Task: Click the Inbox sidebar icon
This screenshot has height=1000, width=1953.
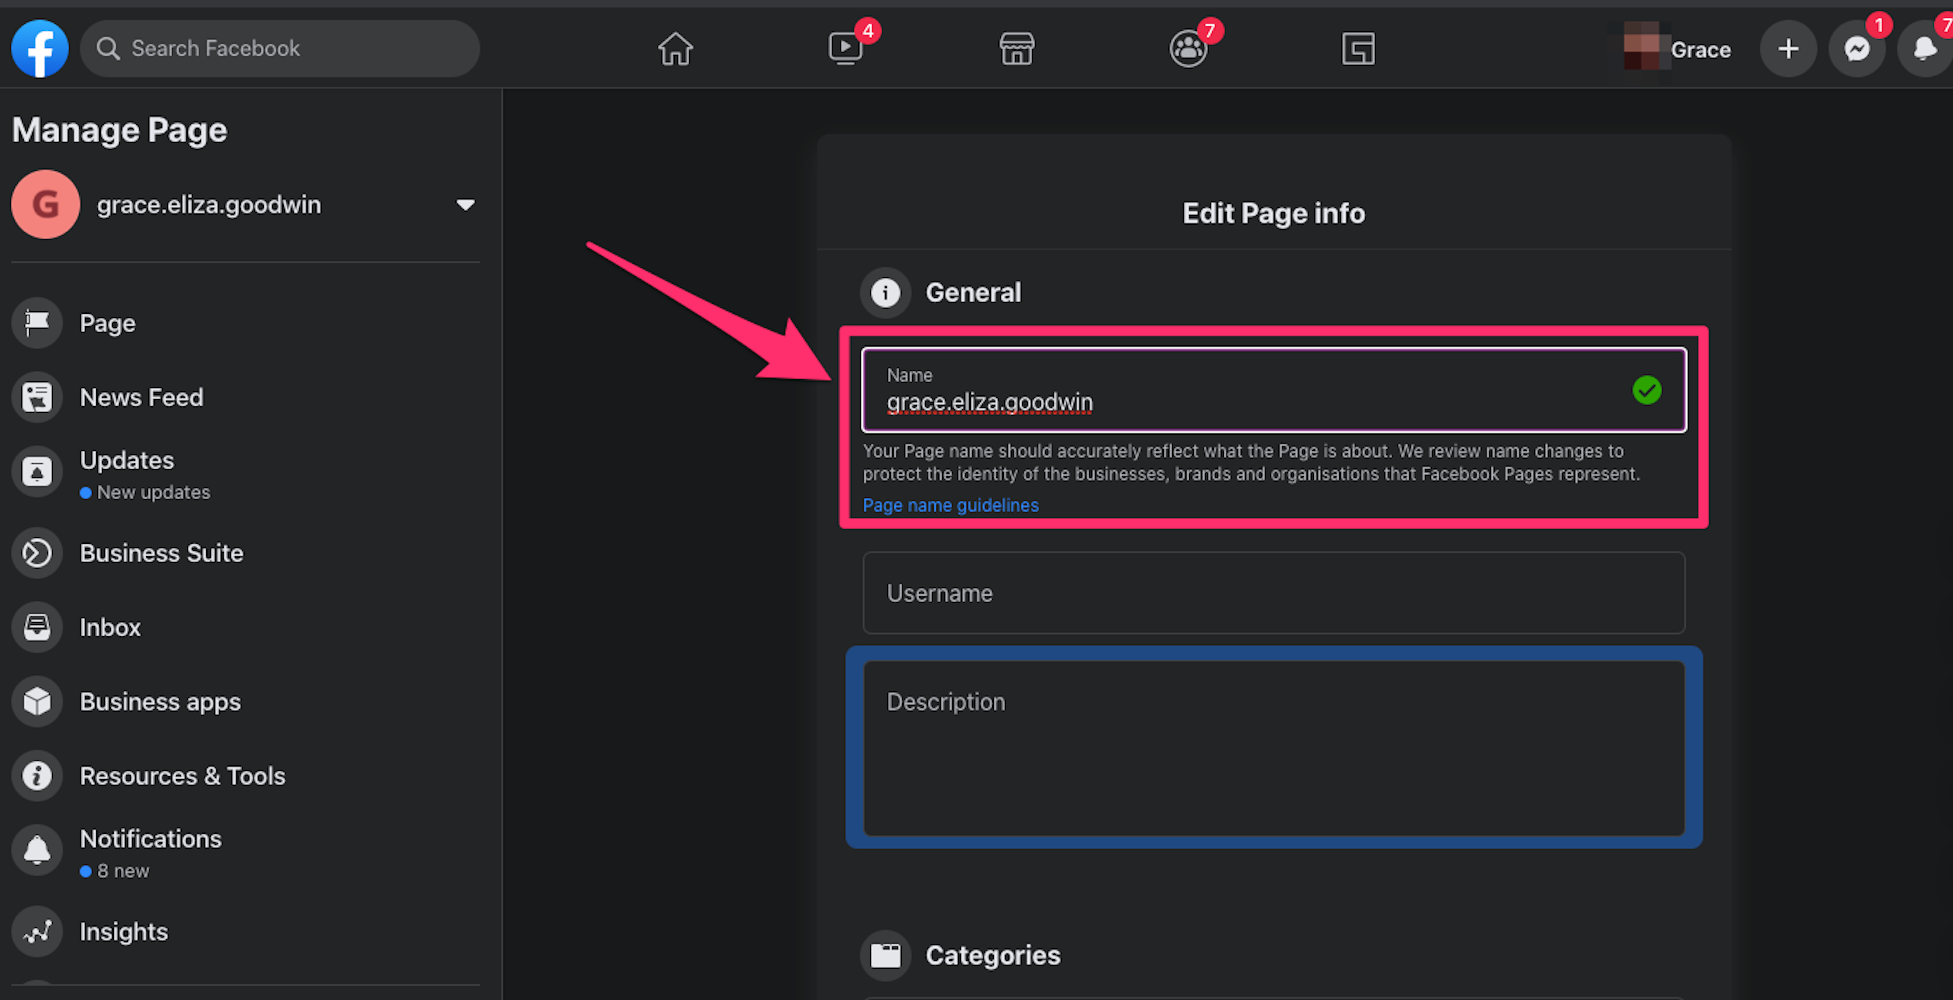Action: [37, 627]
